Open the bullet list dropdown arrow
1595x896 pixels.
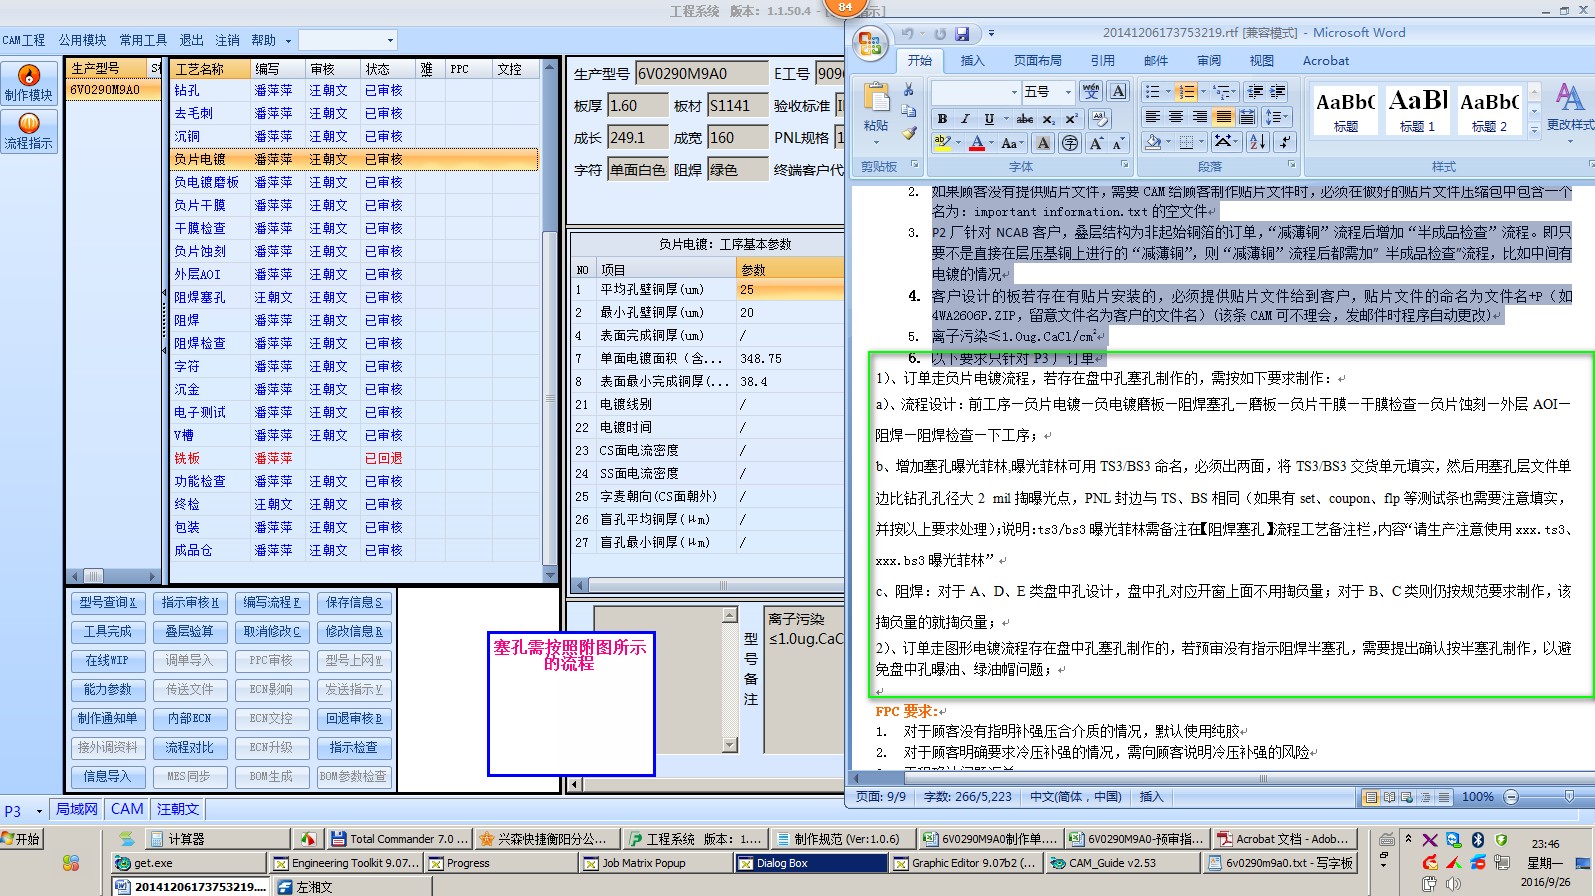point(1167,91)
